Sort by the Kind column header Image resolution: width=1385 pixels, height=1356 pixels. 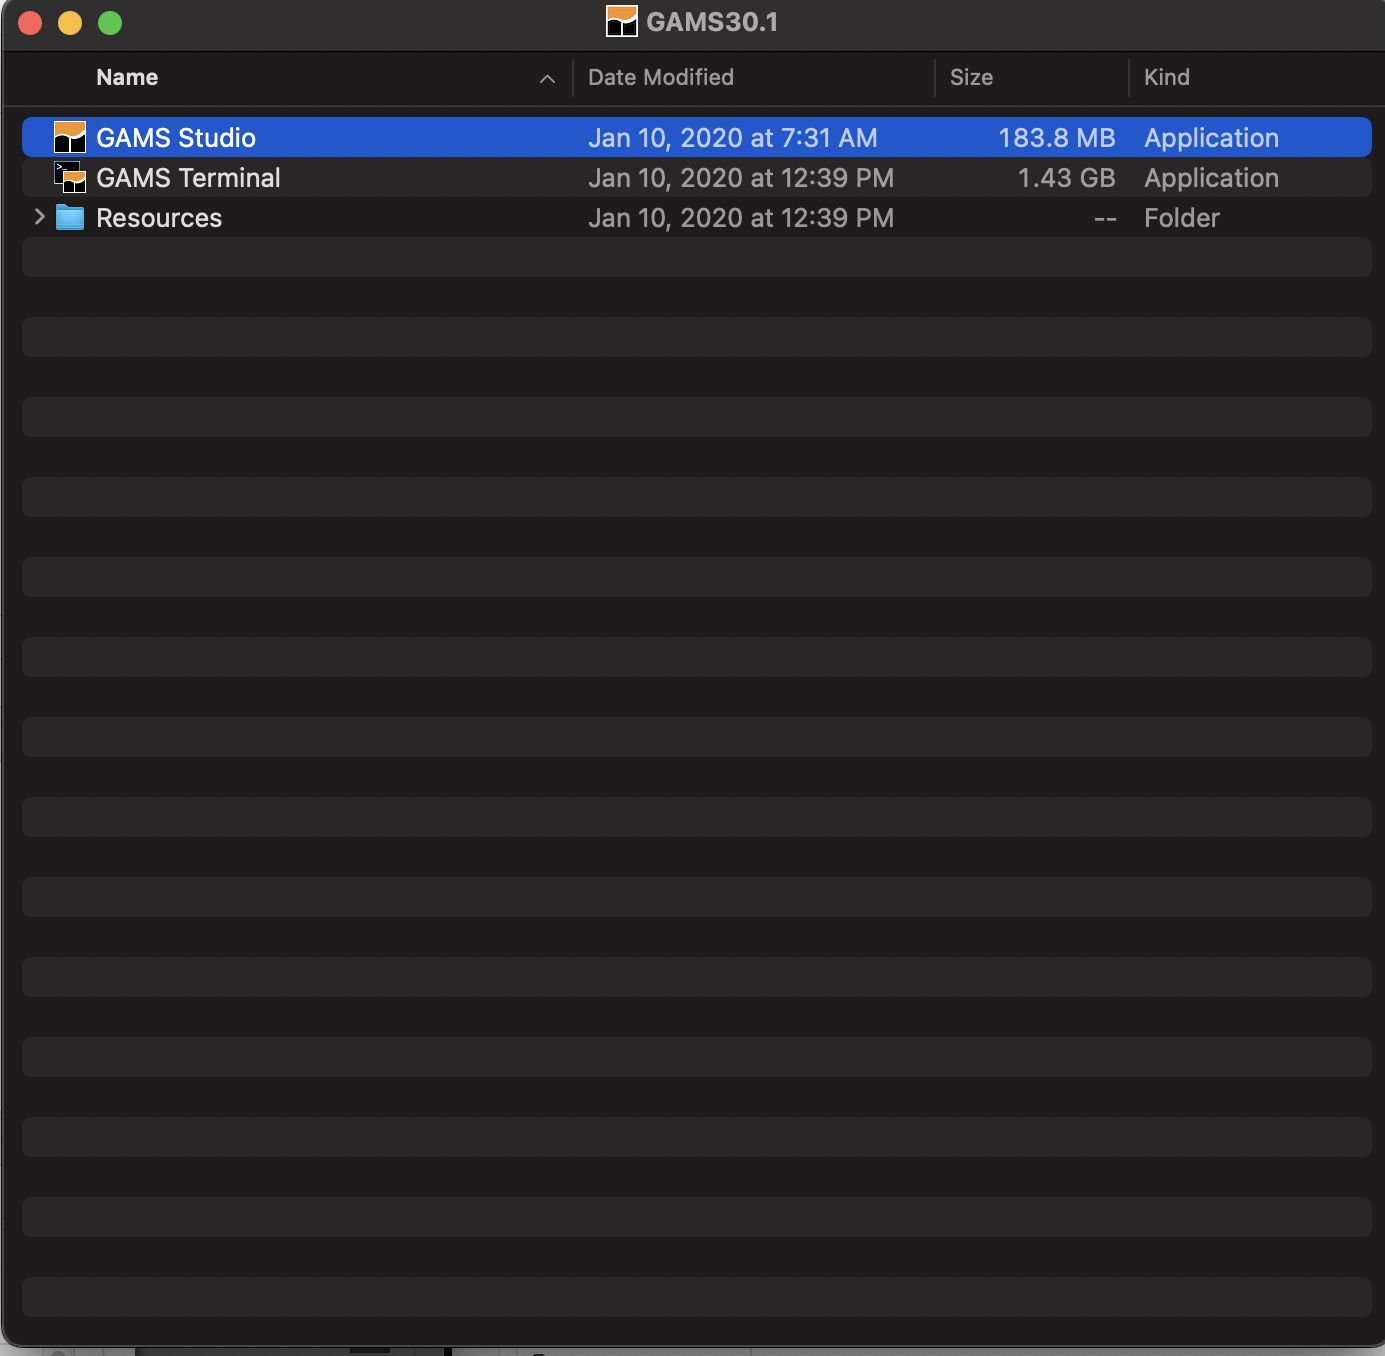tap(1167, 77)
